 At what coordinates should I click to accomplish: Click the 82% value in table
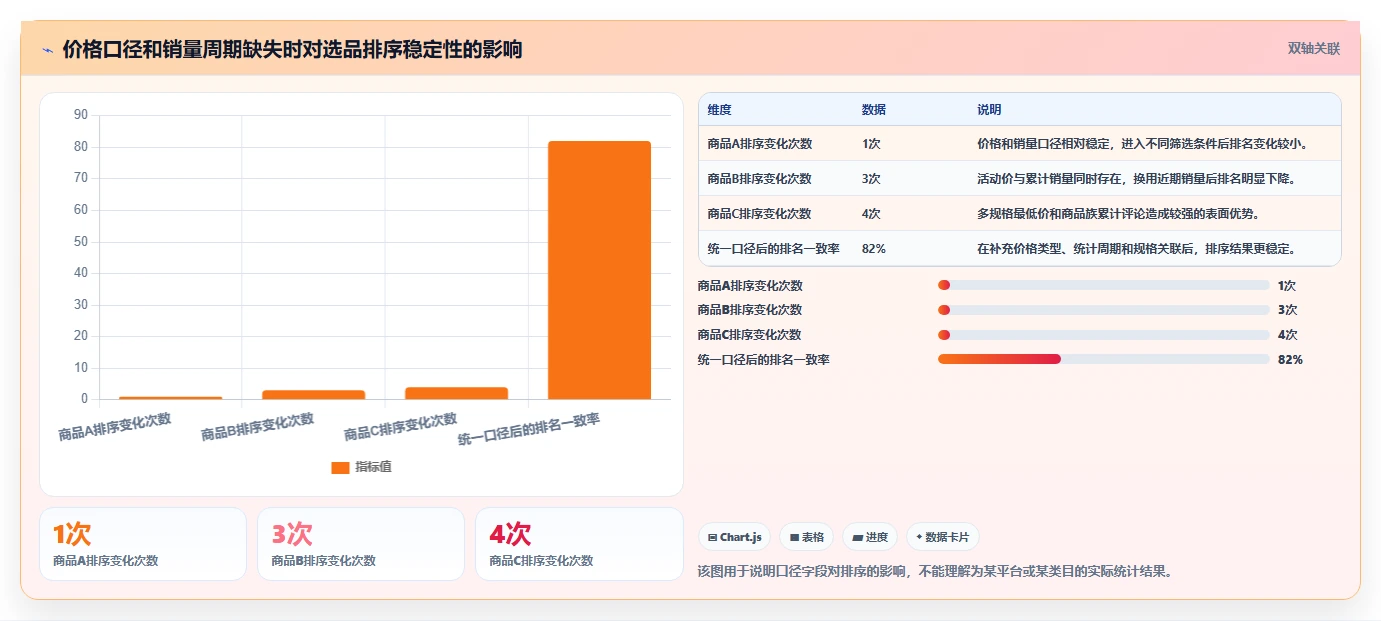coord(873,249)
